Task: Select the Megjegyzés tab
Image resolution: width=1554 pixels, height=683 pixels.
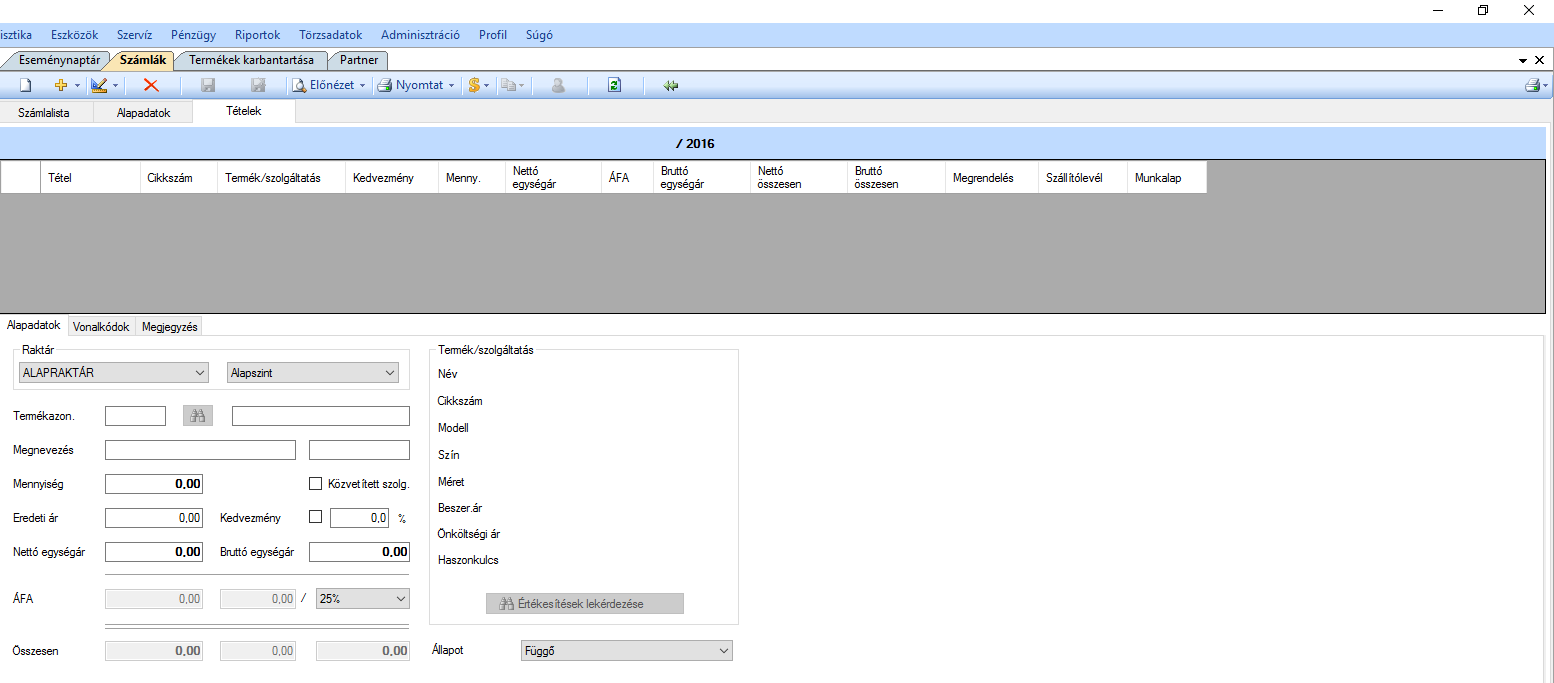Action: tap(170, 326)
